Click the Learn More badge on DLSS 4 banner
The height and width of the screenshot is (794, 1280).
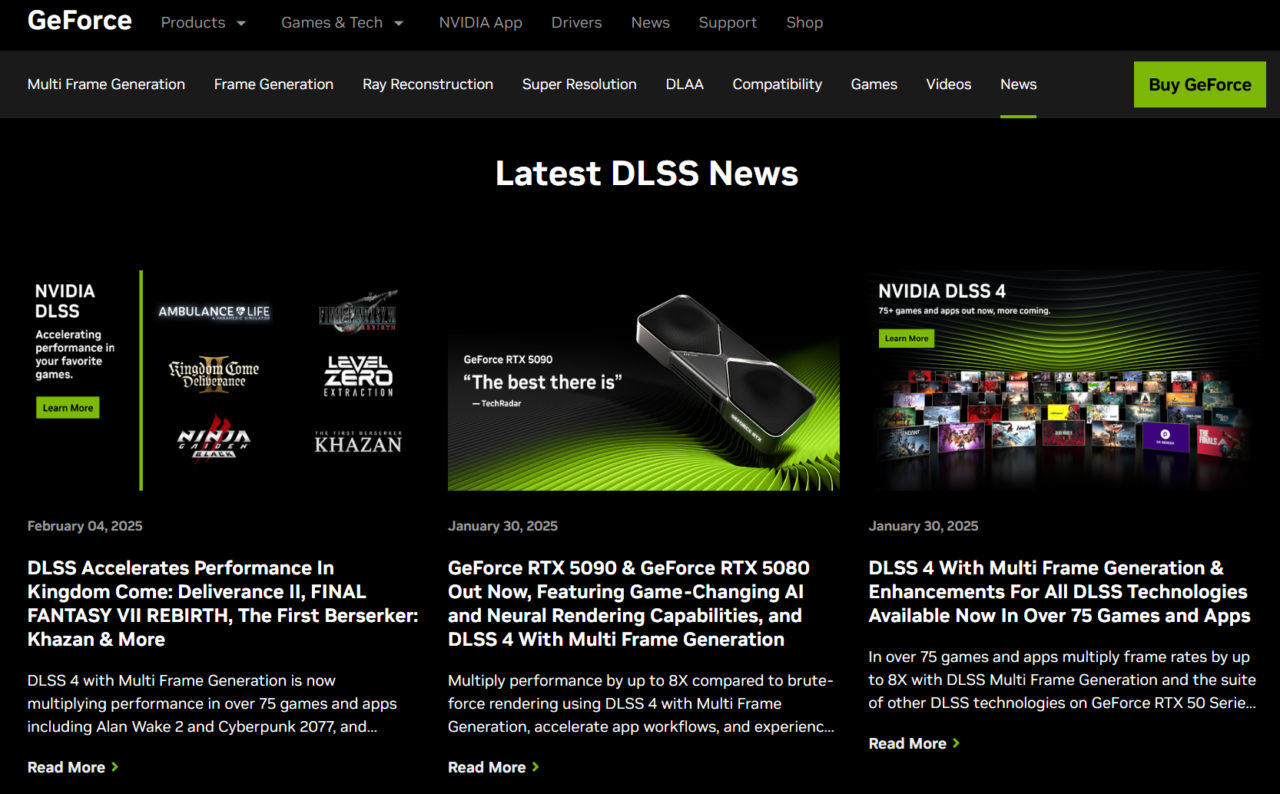click(x=906, y=338)
